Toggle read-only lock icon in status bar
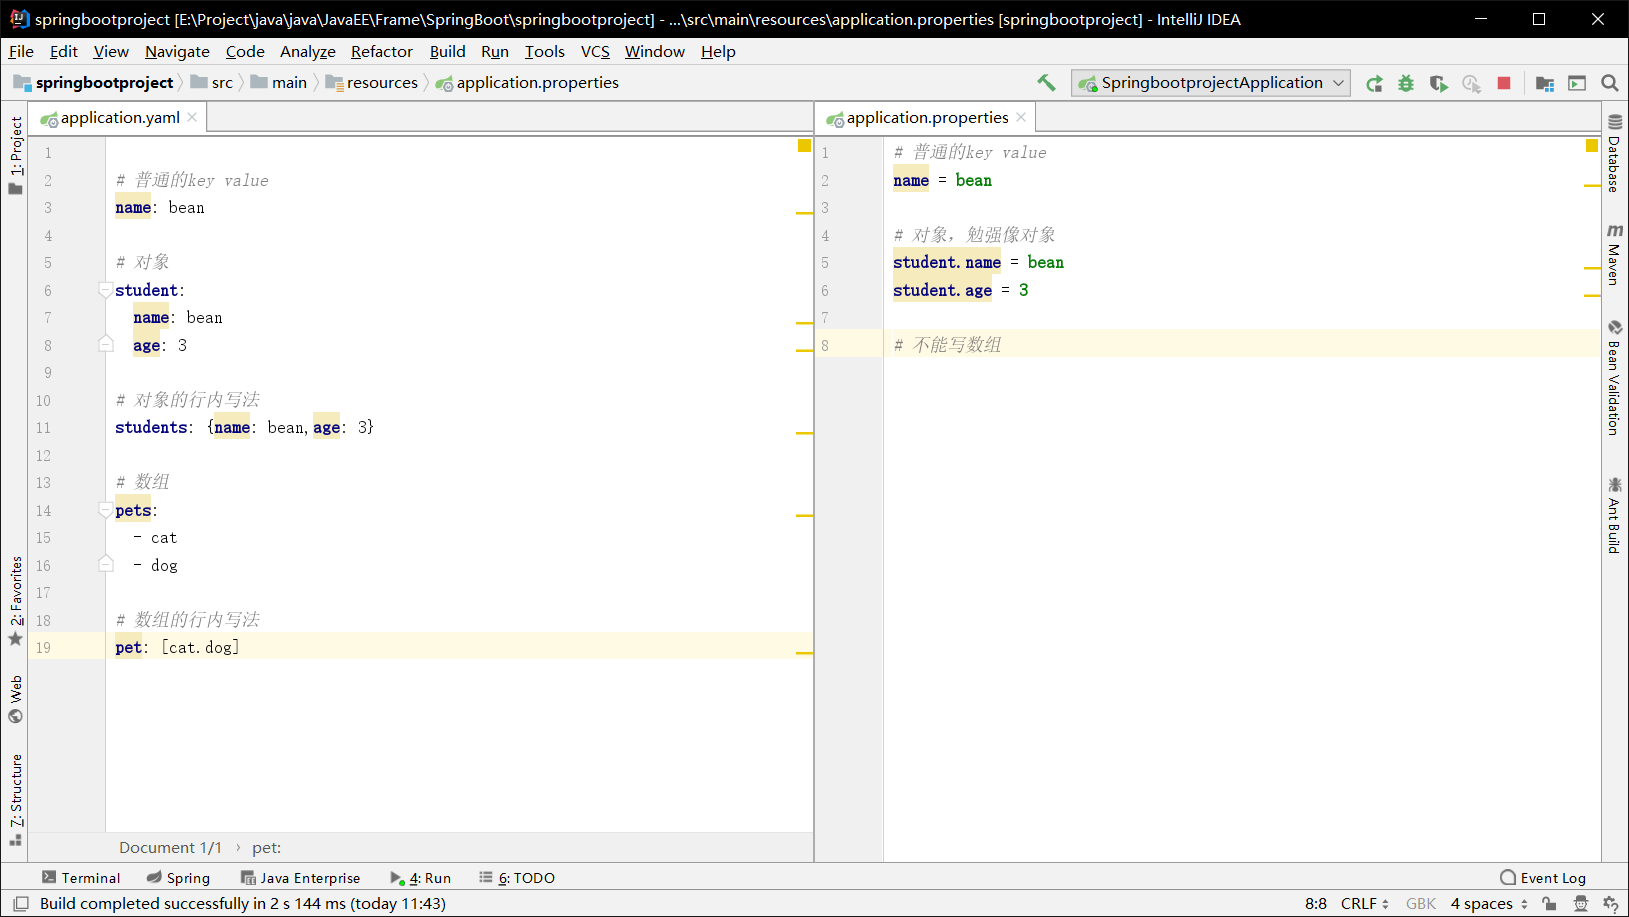 [x=1549, y=903]
